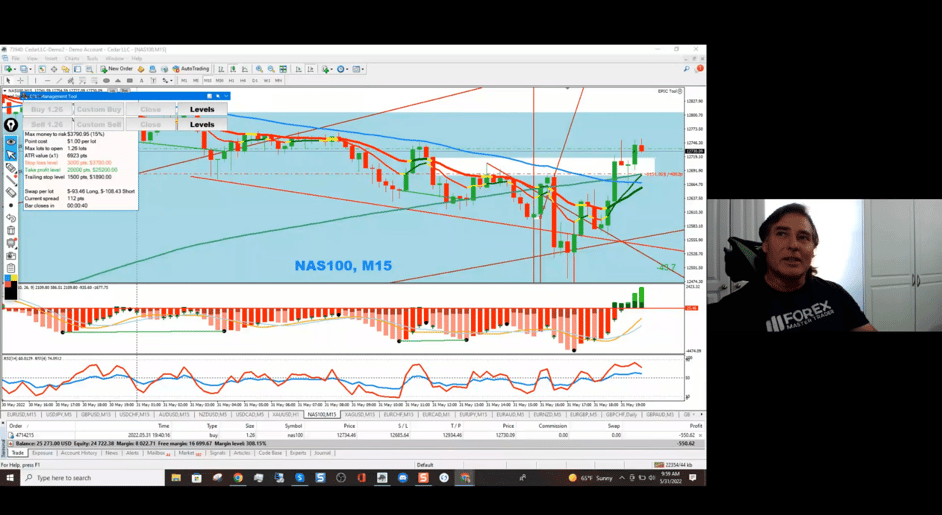The width and height of the screenshot is (942, 515).
Task: Zoom in the chart with magnifier plus
Action: [259, 69]
